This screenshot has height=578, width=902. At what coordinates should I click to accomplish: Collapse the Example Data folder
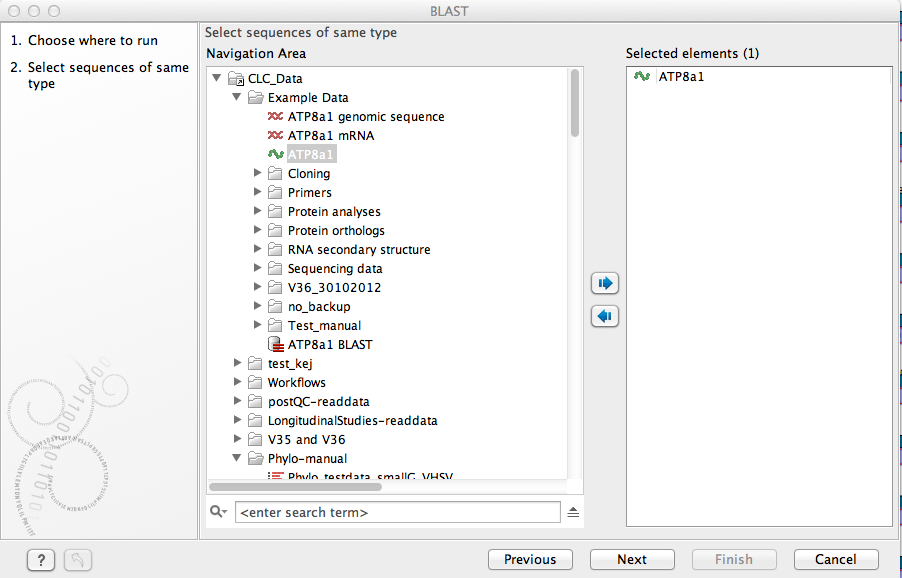click(237, 98)
